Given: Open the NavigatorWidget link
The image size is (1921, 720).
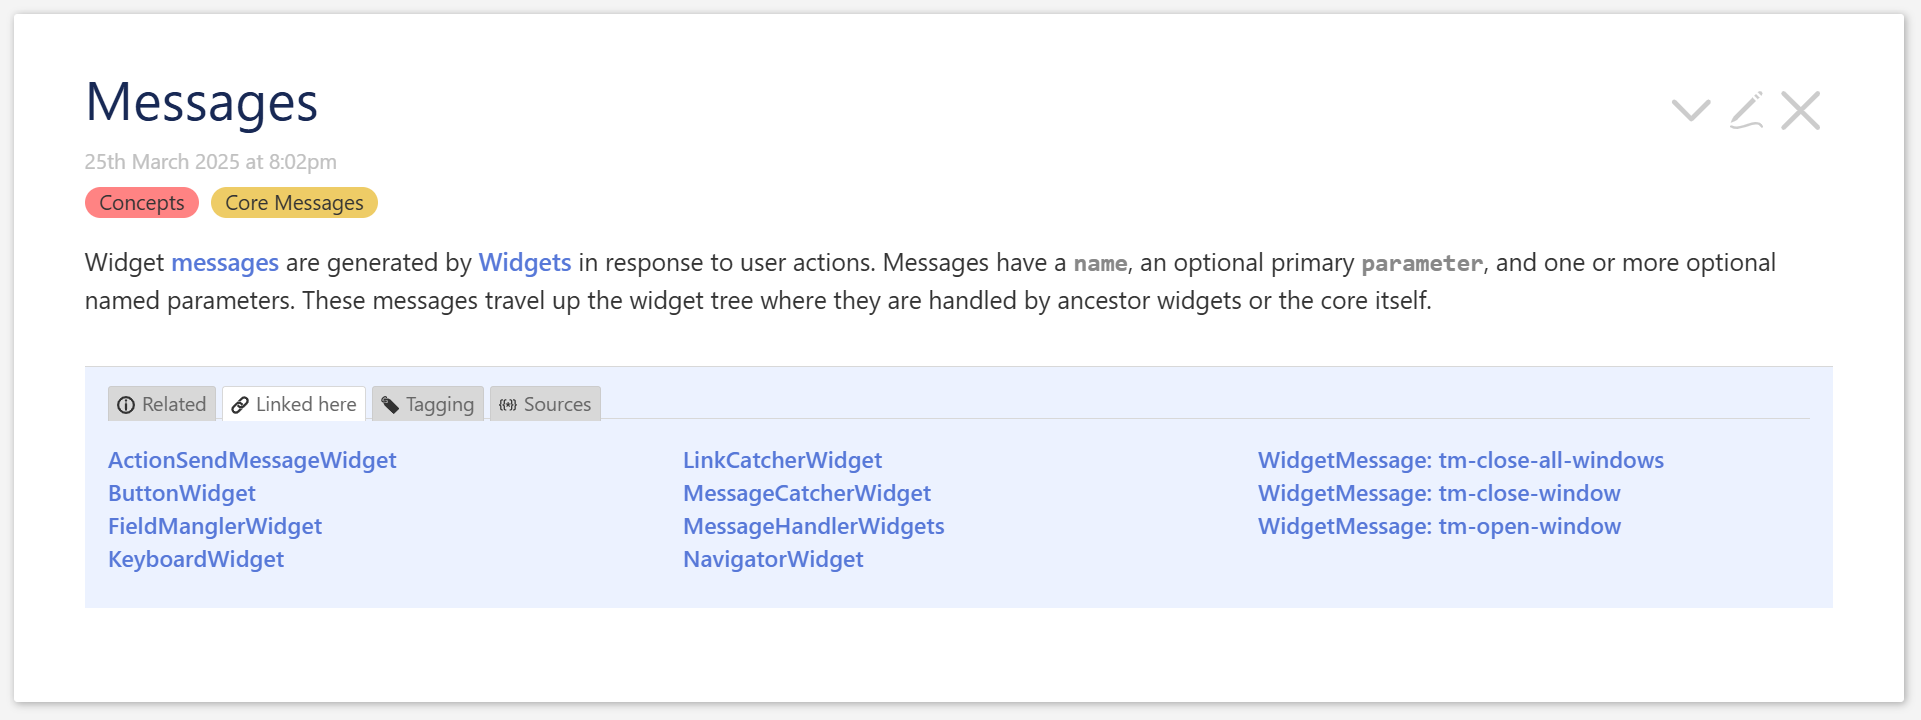Looking at the screenshot, I should (773, 559).
